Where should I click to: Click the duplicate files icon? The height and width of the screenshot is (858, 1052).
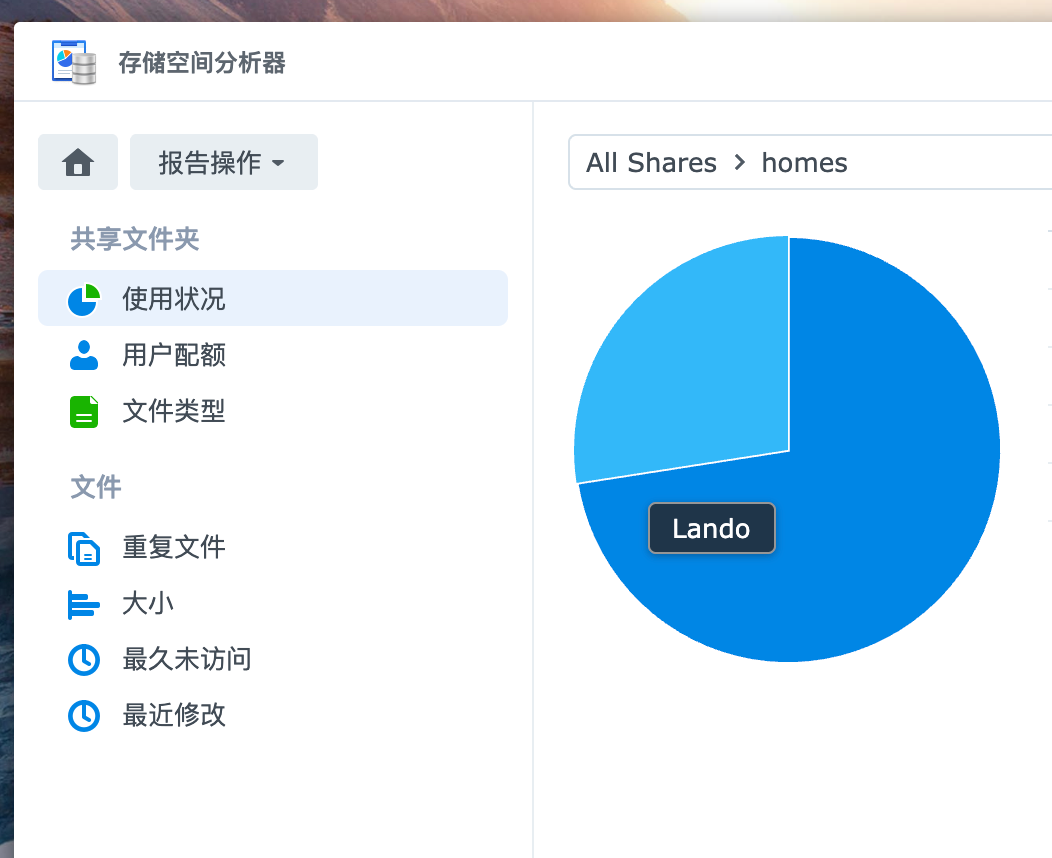click(84, 548)
